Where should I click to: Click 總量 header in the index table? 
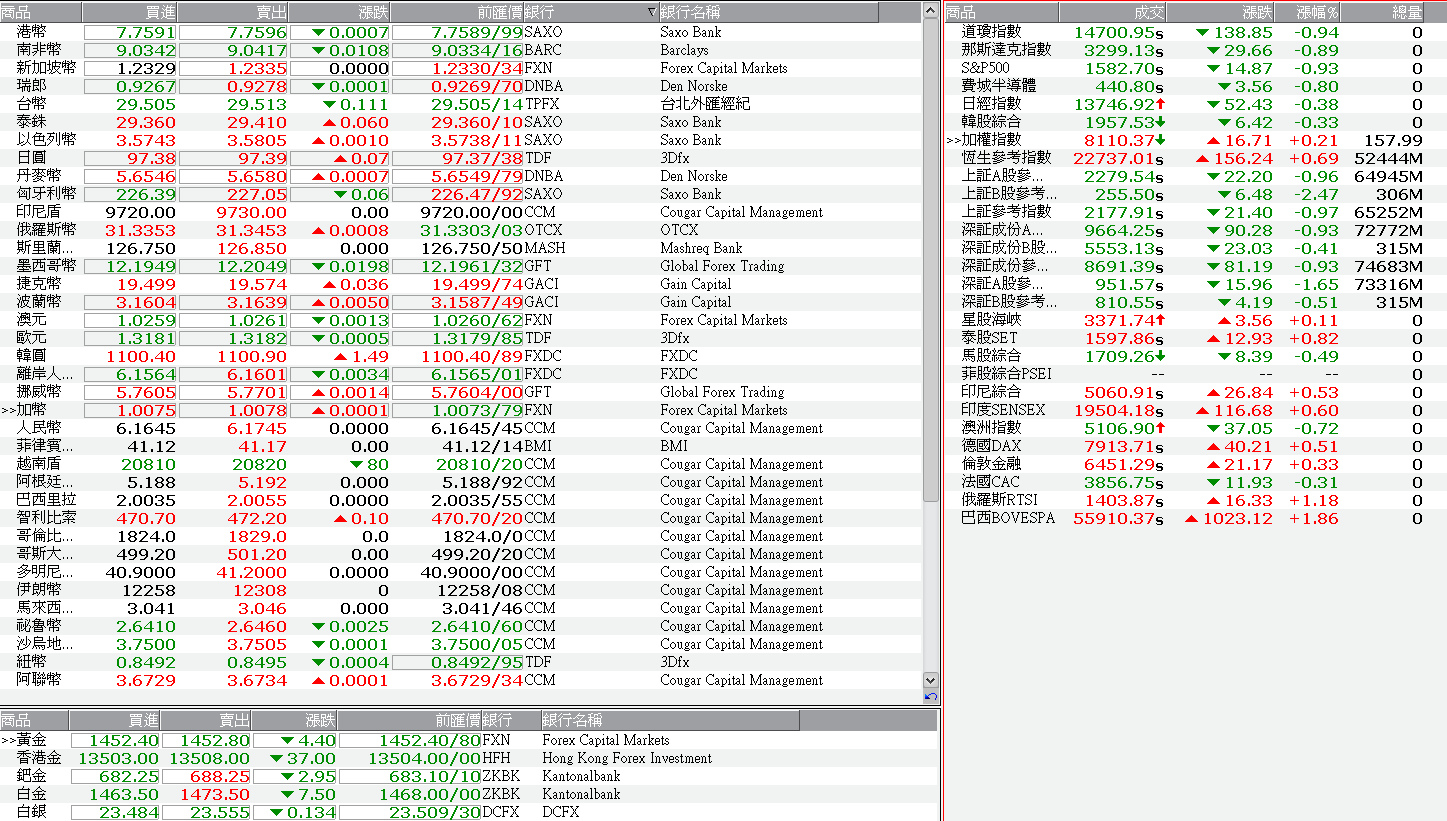coord(1384,13)
